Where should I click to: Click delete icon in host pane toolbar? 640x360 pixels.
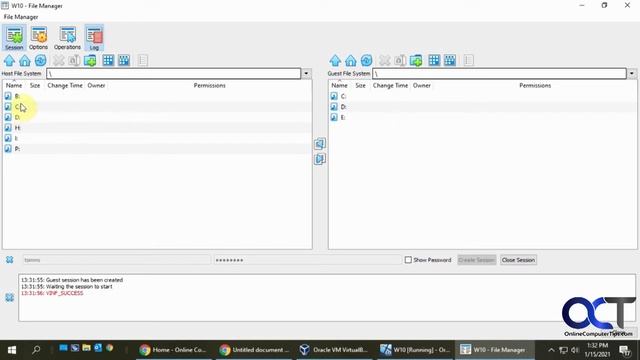(x=59, y=60)
